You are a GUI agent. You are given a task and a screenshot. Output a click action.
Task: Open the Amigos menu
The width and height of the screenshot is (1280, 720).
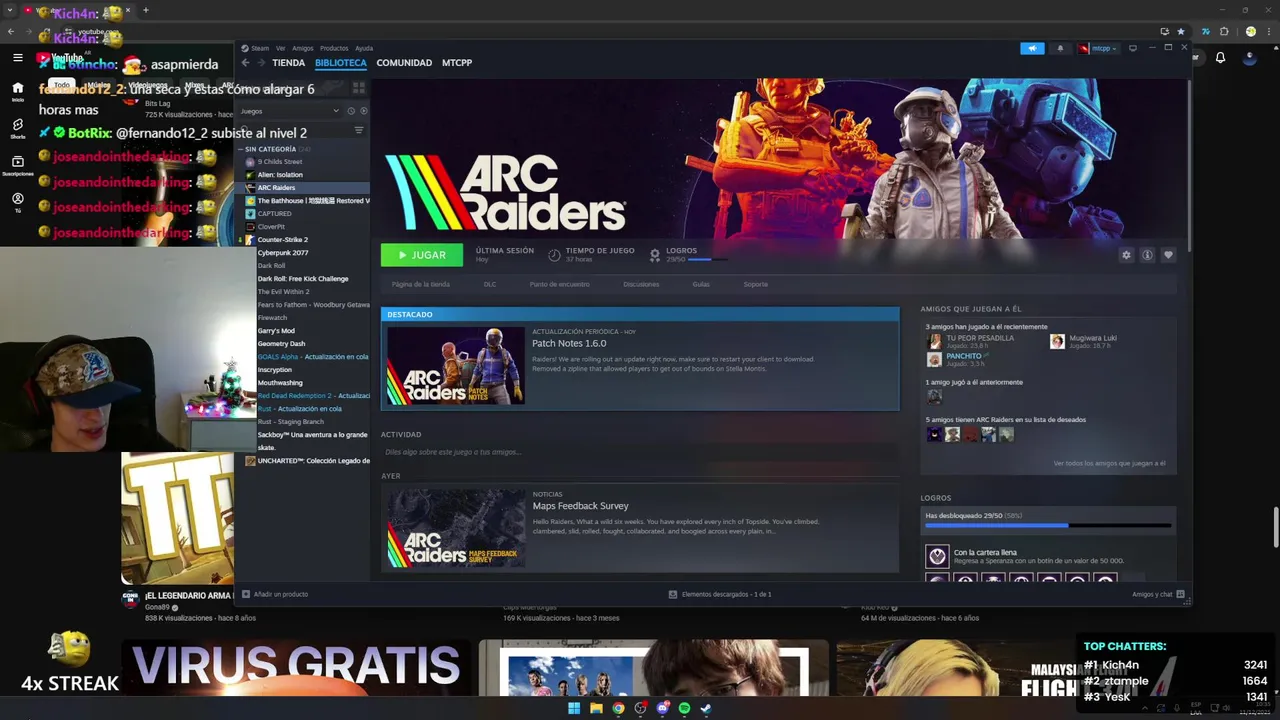(x=303, y=48)
